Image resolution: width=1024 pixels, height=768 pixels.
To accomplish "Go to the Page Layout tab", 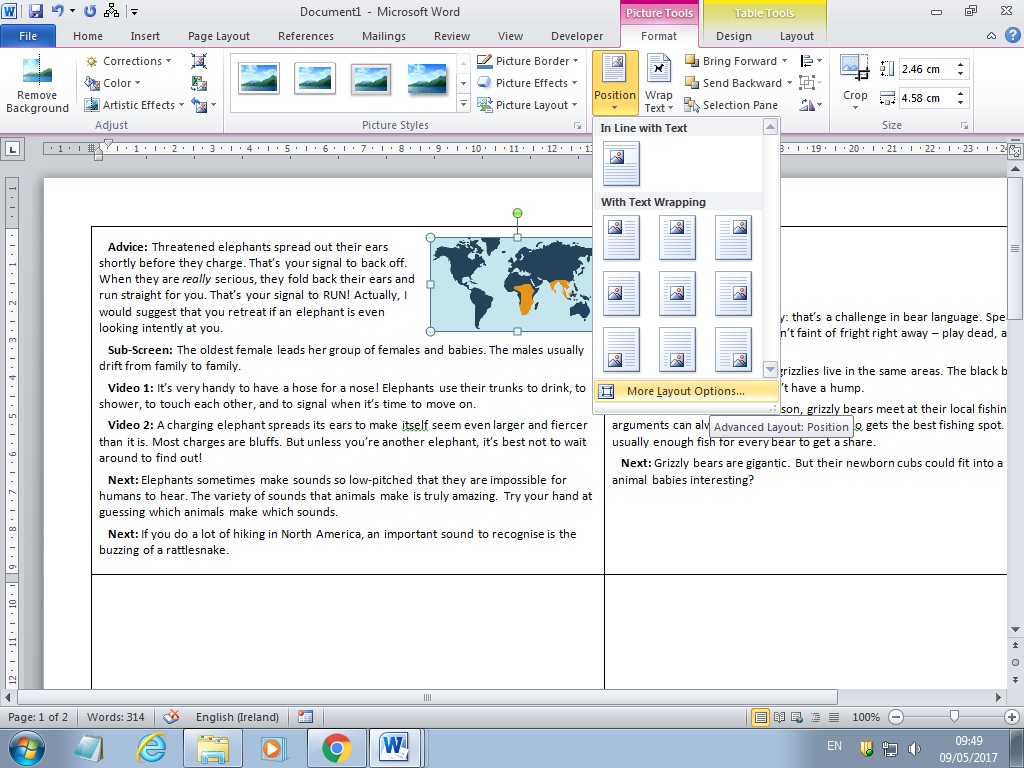I will [x=219, y=36].
